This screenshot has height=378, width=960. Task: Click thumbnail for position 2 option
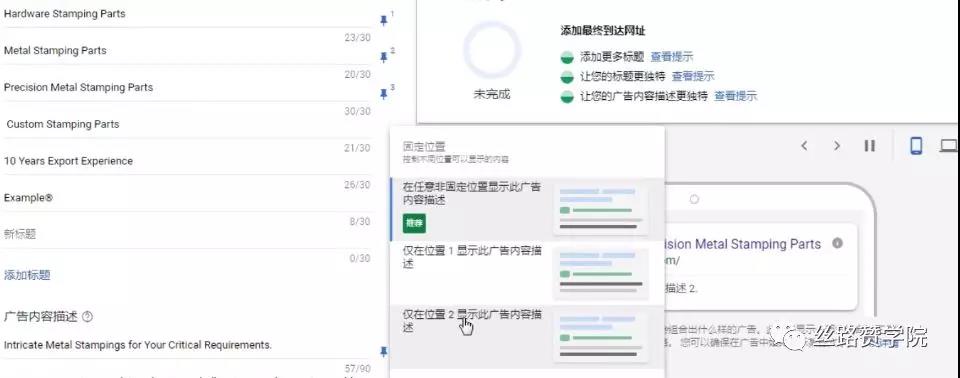[601, 337]
